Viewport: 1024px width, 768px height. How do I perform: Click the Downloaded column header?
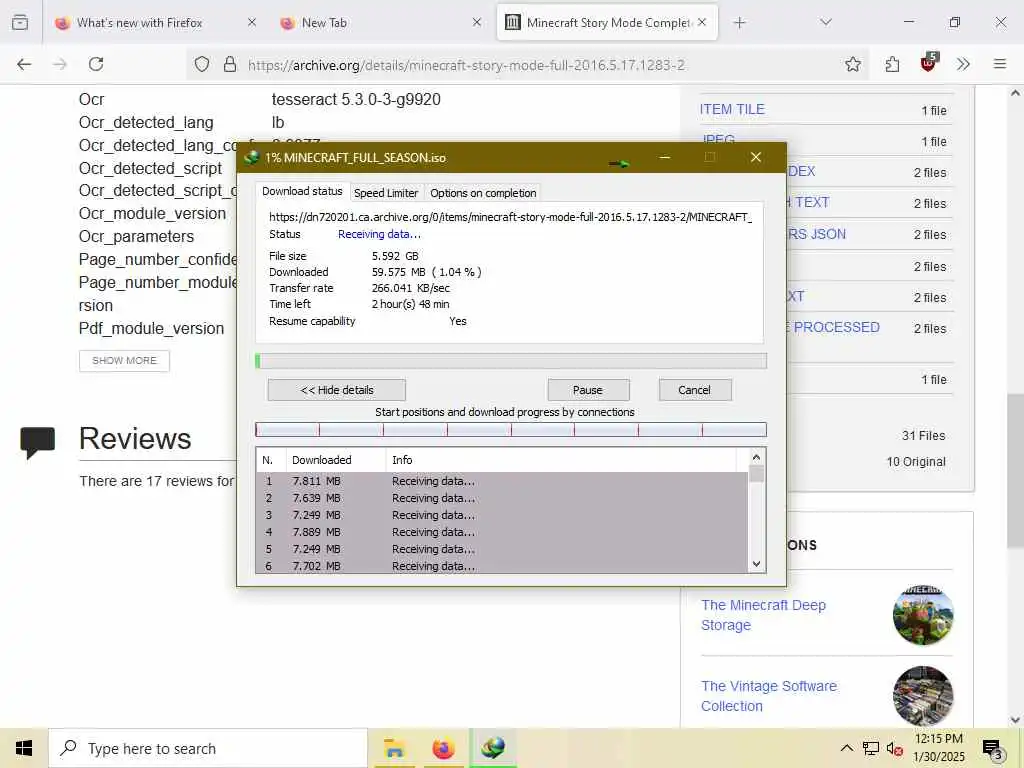336,460
